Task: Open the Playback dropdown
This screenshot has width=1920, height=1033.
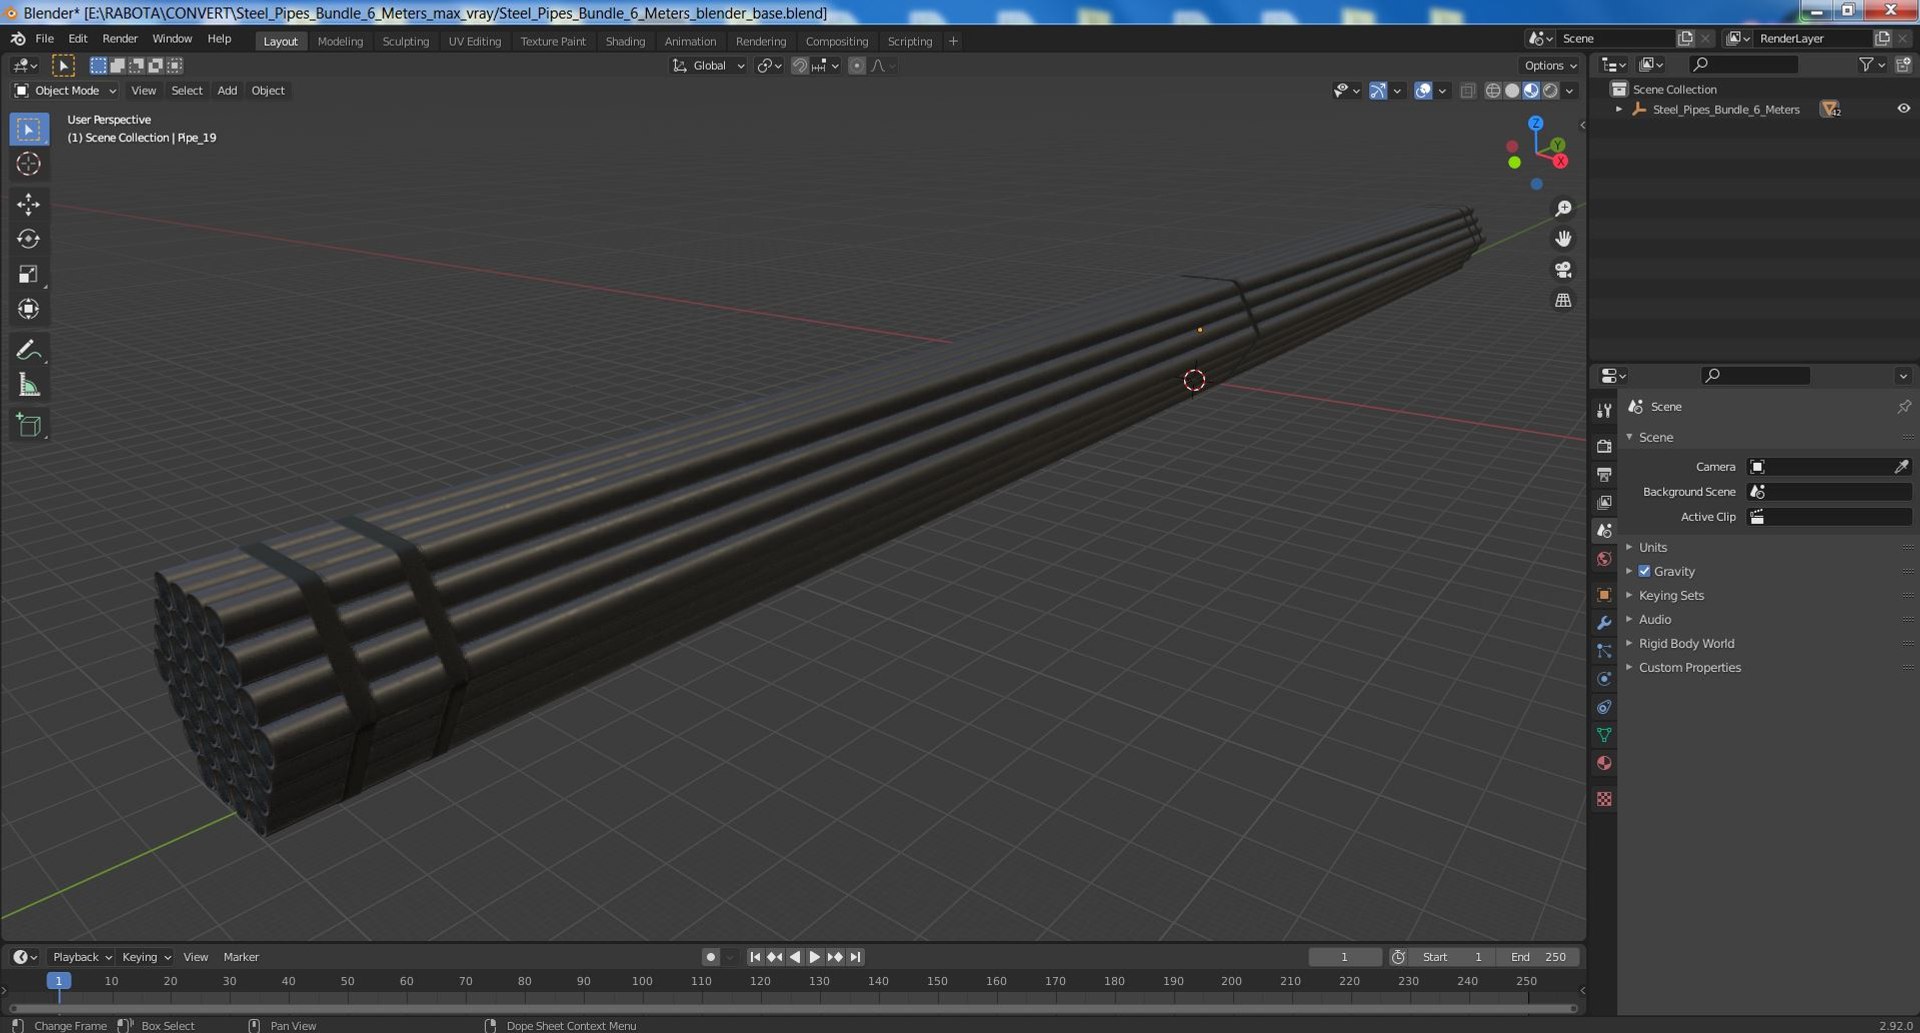Action: tap(81, 957)
